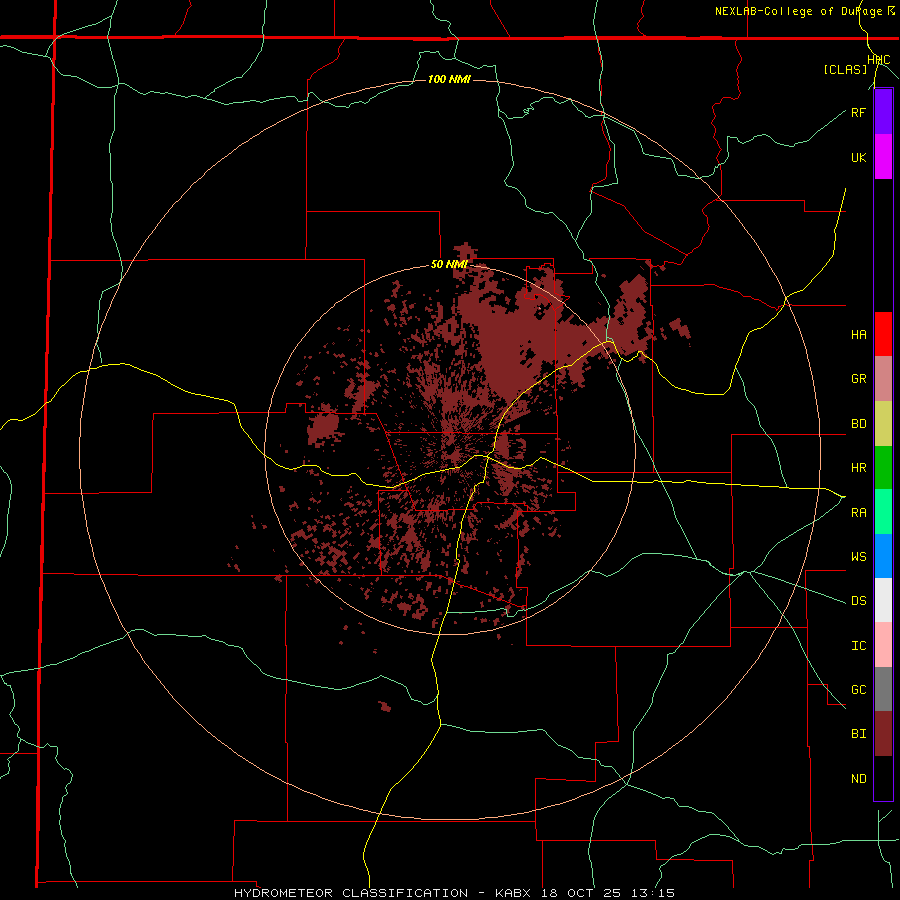Click the 'BD' legend label
Image resolution: width=900 pixels, height=900 pixels.
click(x=858, y=424)
